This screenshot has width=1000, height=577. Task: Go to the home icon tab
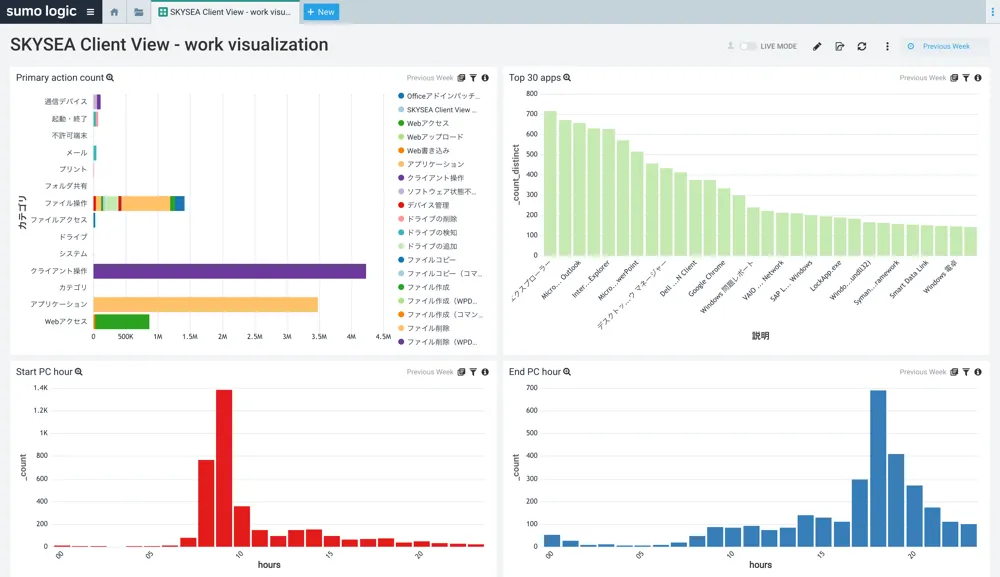114,12
